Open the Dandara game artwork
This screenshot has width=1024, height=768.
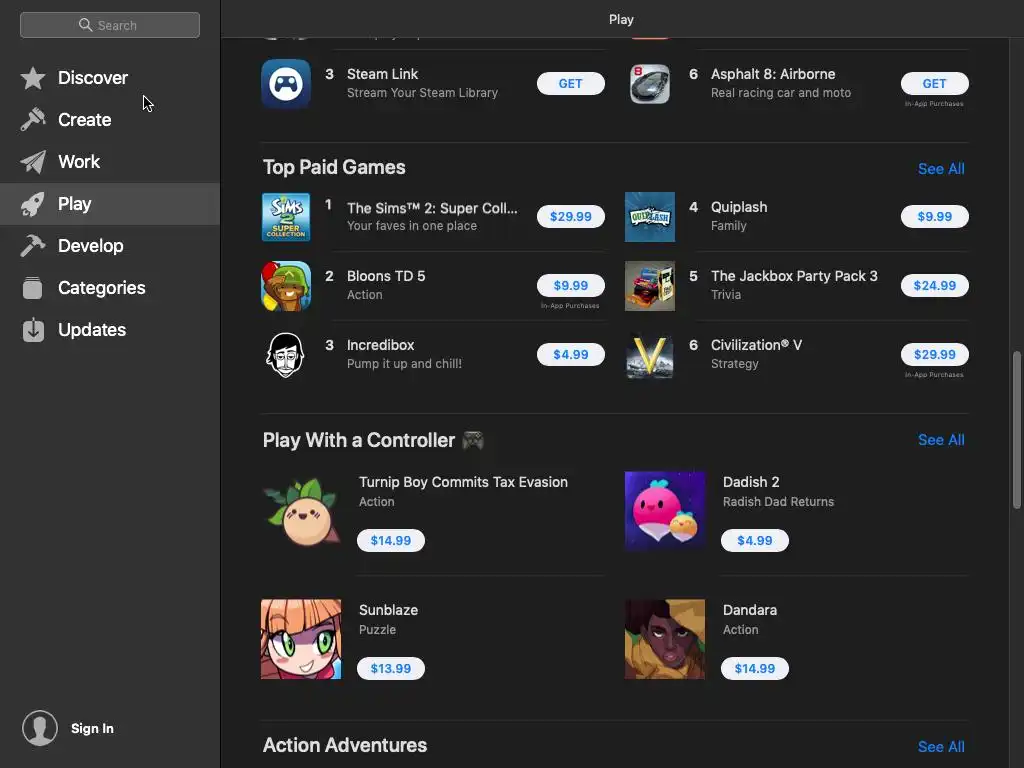click(665, 639)
